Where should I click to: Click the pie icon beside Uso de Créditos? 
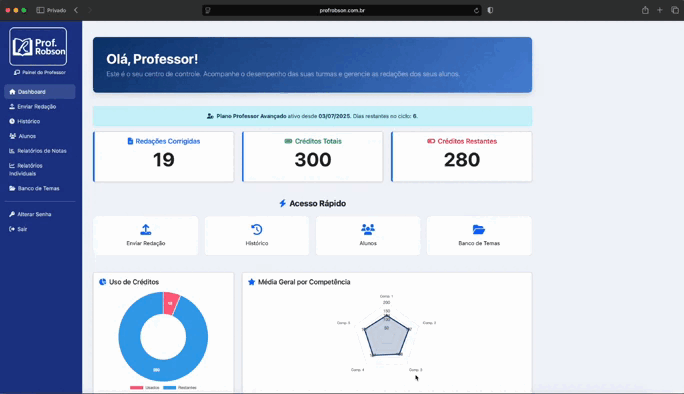tap(103, 282)
